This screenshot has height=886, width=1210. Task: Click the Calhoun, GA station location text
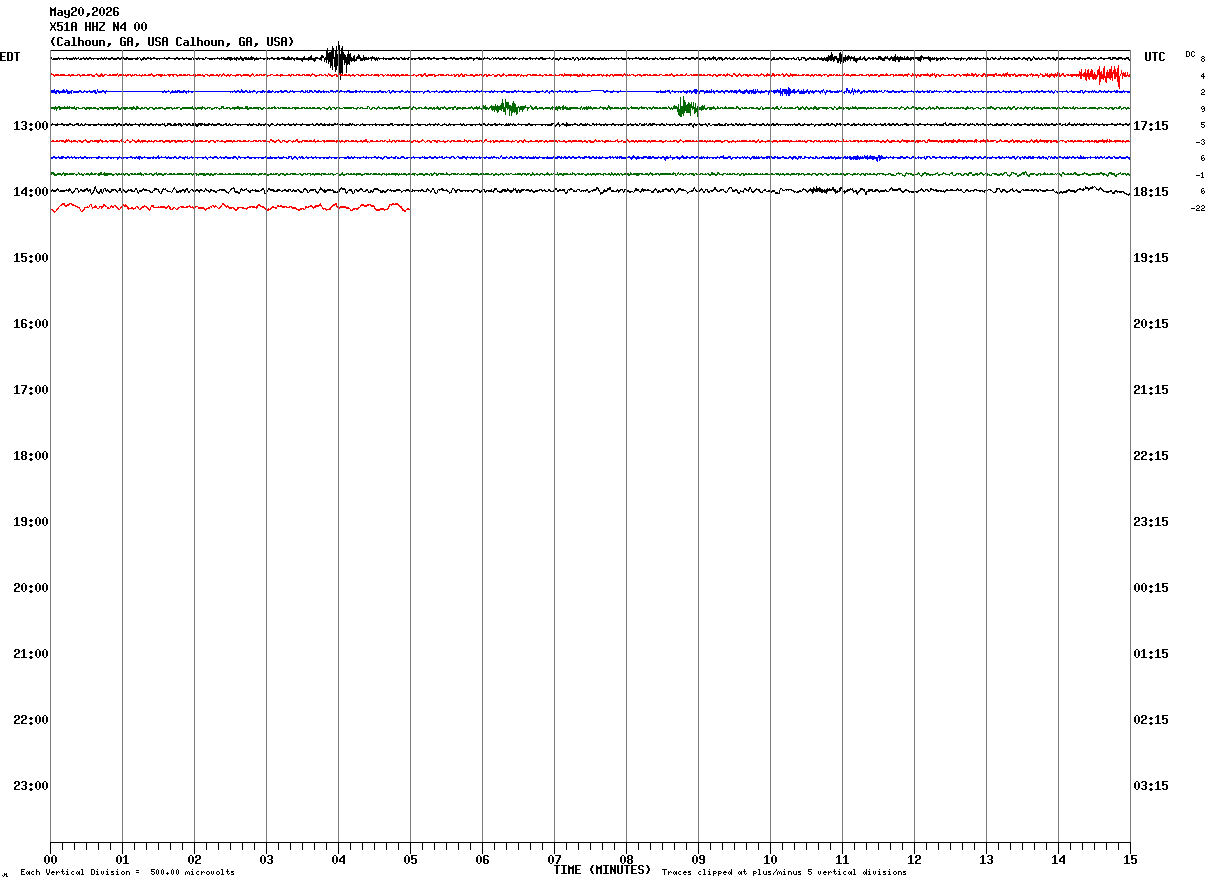(172, 42)
